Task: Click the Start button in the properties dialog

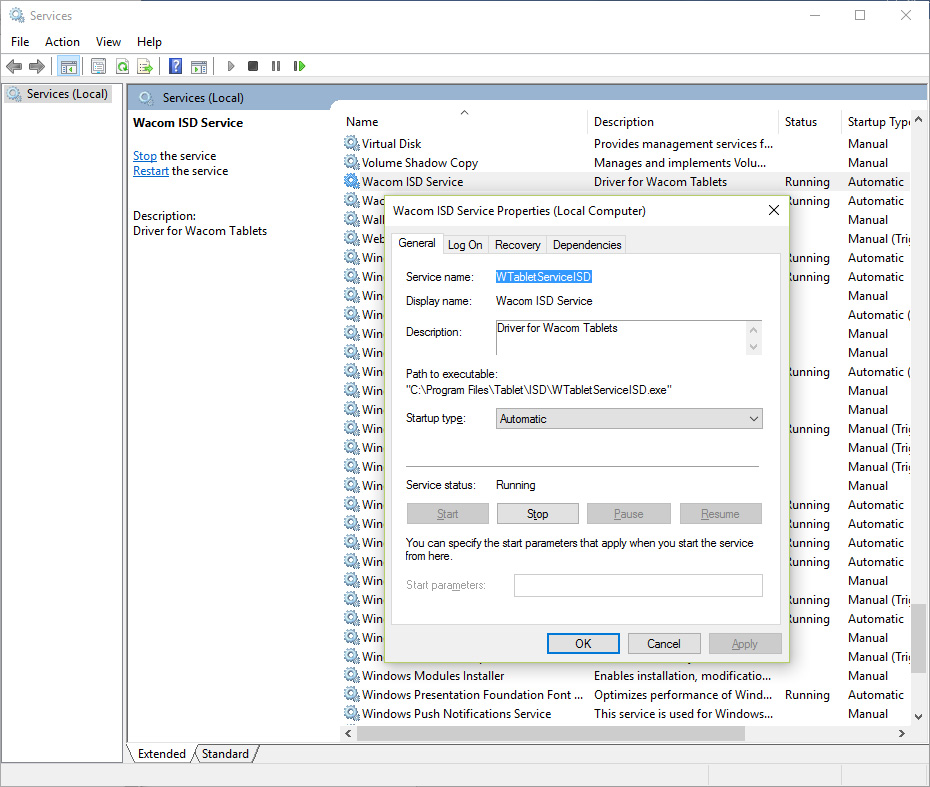Action: pos(448,514)
